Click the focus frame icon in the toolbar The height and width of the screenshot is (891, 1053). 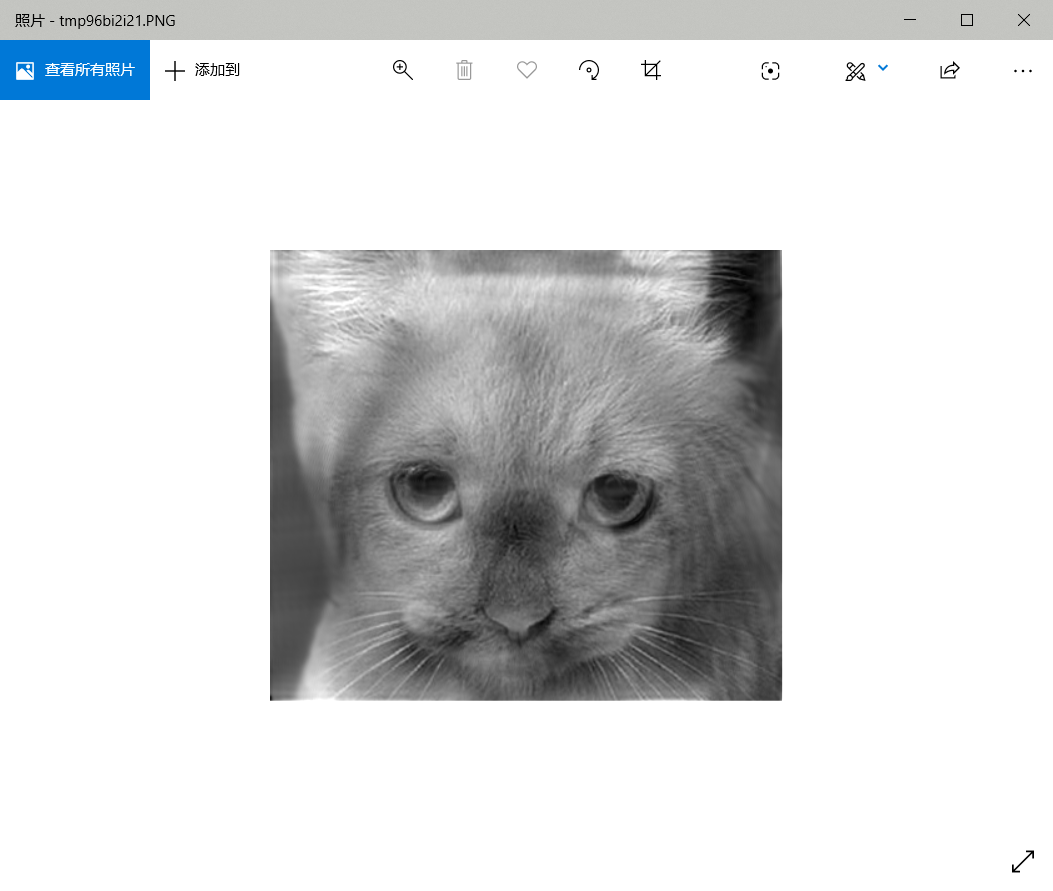[770, 70]
